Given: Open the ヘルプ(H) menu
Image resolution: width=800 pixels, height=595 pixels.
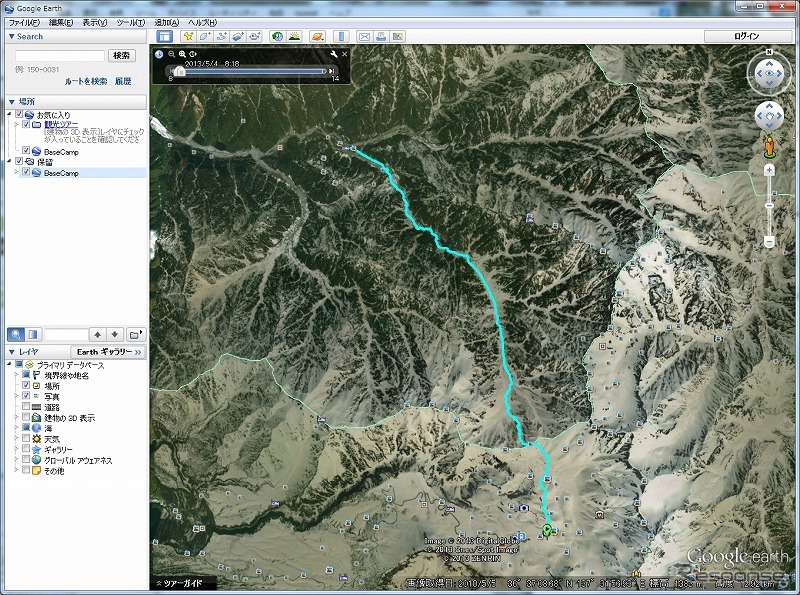Looking at the screenshot, I should pos(203,22).
